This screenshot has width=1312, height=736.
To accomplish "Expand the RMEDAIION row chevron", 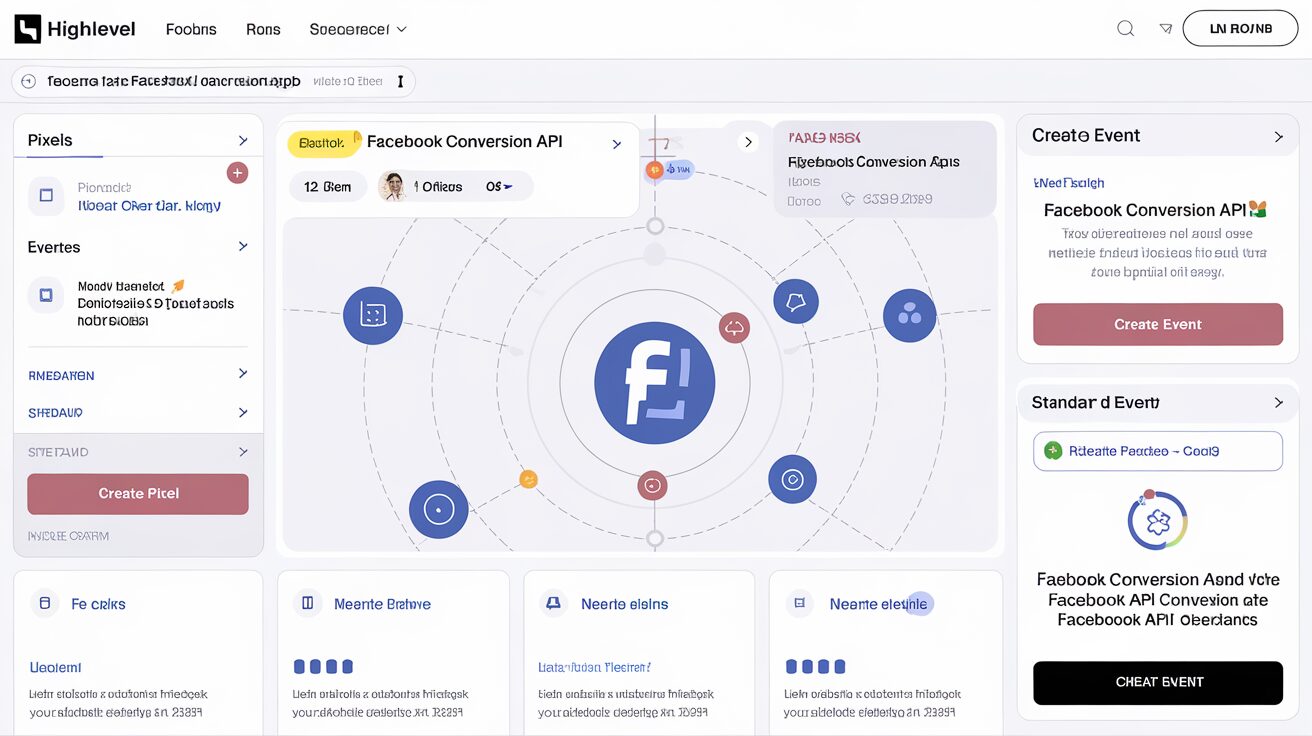I will pos(242,373).
